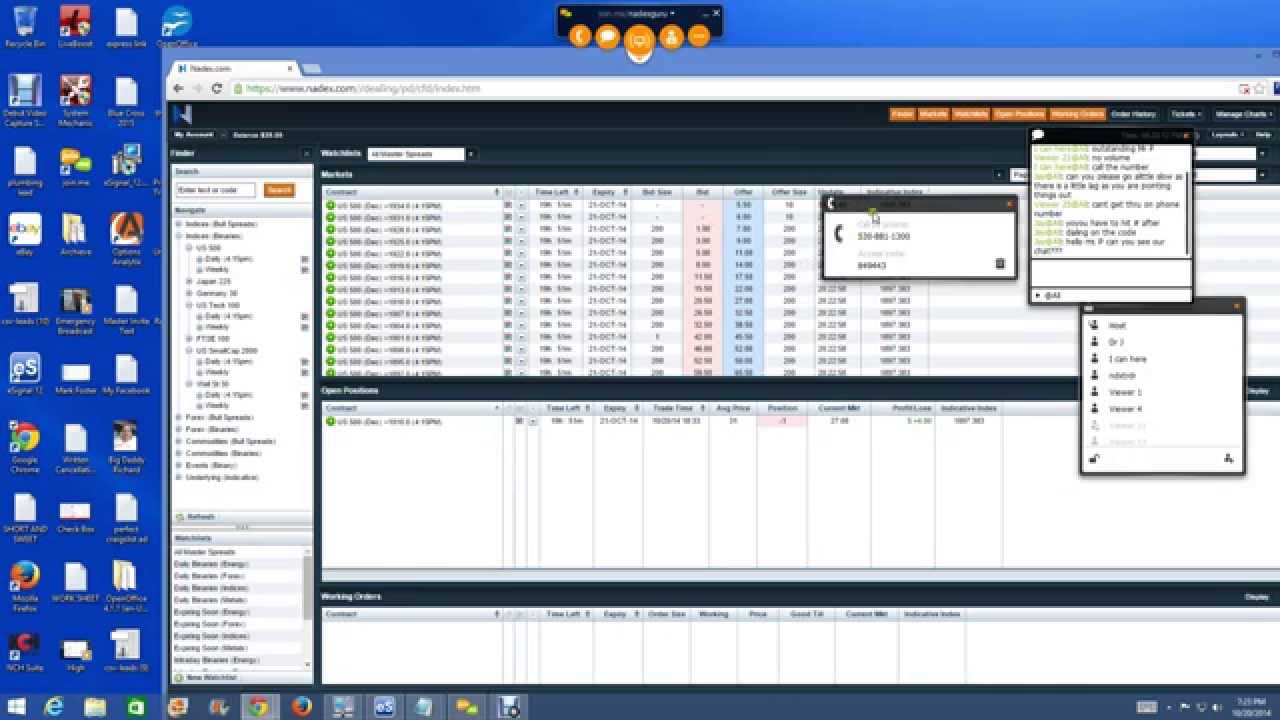Click the Chrome address bar
Viewport: 1280px width, 720px height.
pyautogui.click(x=735, y=88)
